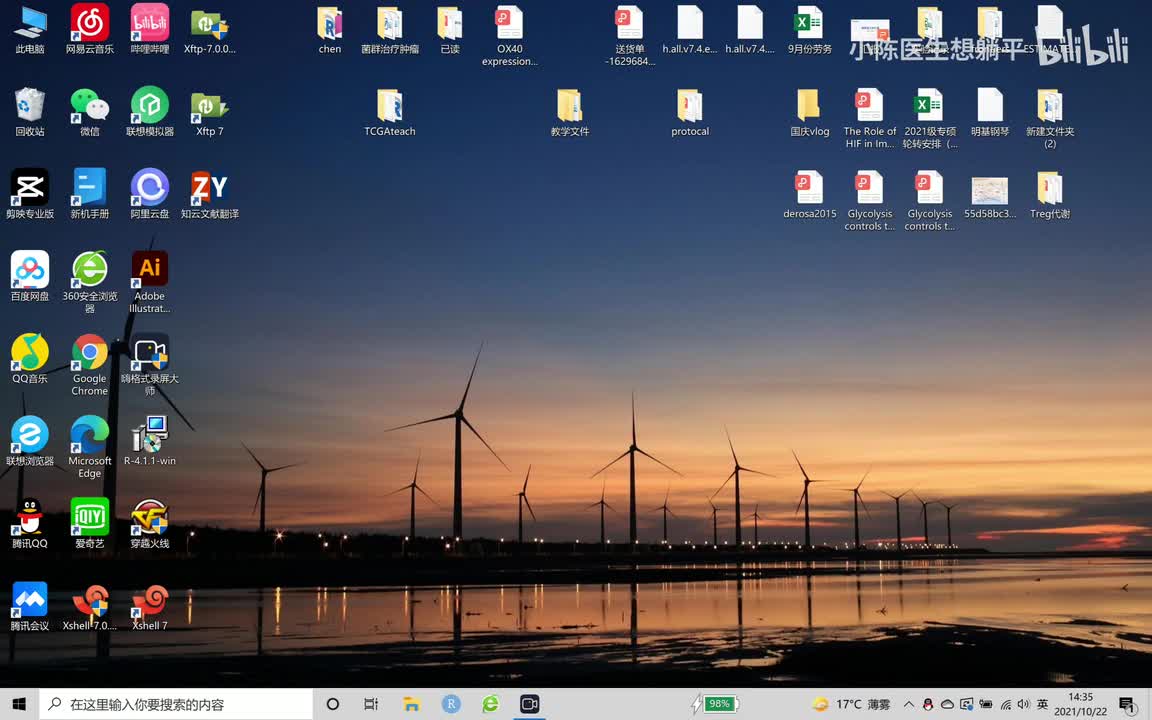
Task: Open Task View from the taskbar
Action: point(371,704)
